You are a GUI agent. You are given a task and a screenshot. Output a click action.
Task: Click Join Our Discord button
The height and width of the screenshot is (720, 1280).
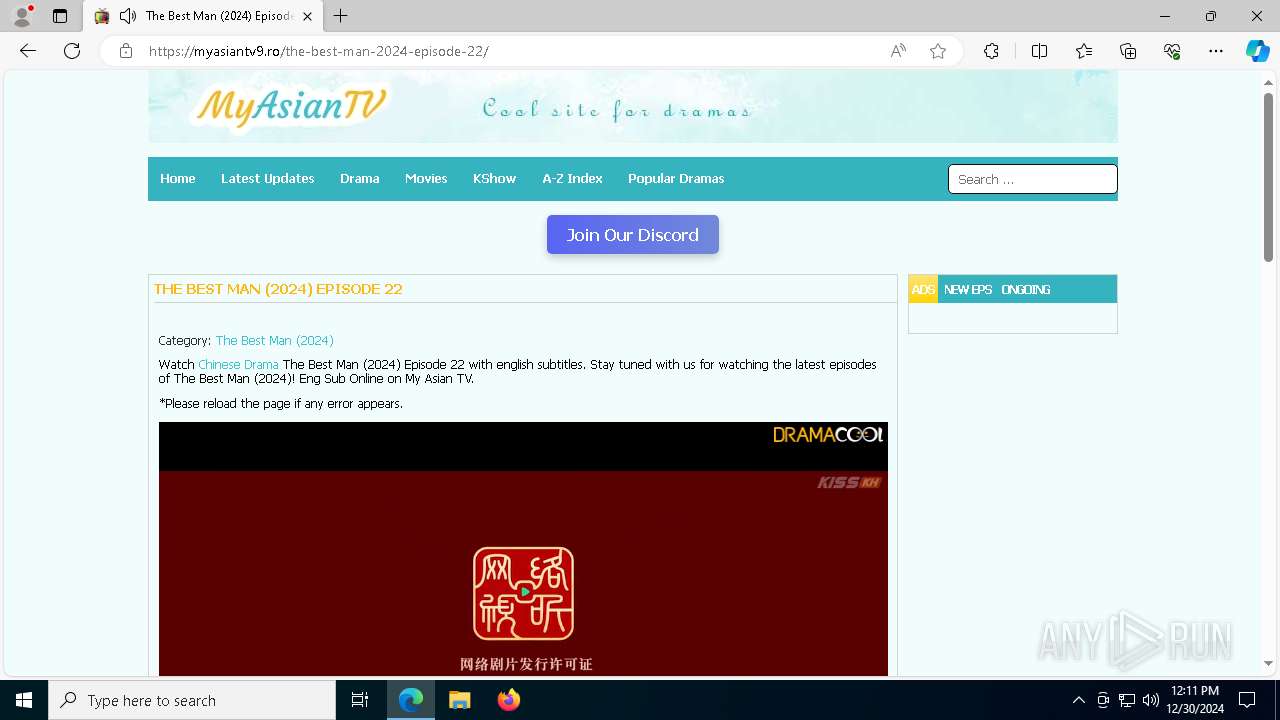pos(633,235)
